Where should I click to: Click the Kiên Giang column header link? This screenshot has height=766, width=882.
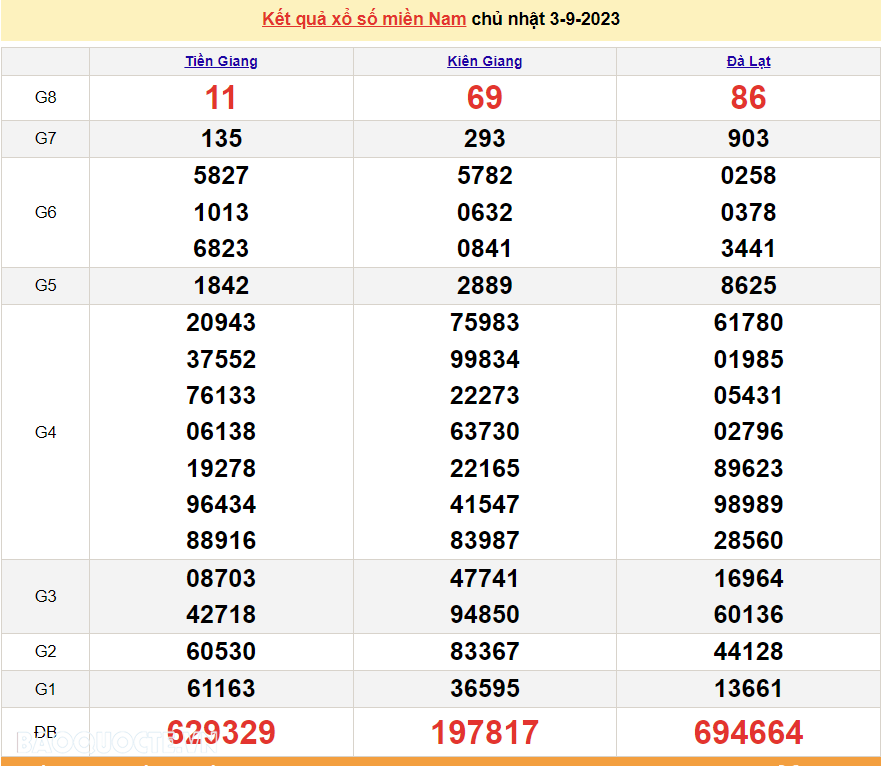(x=484, y=61)
